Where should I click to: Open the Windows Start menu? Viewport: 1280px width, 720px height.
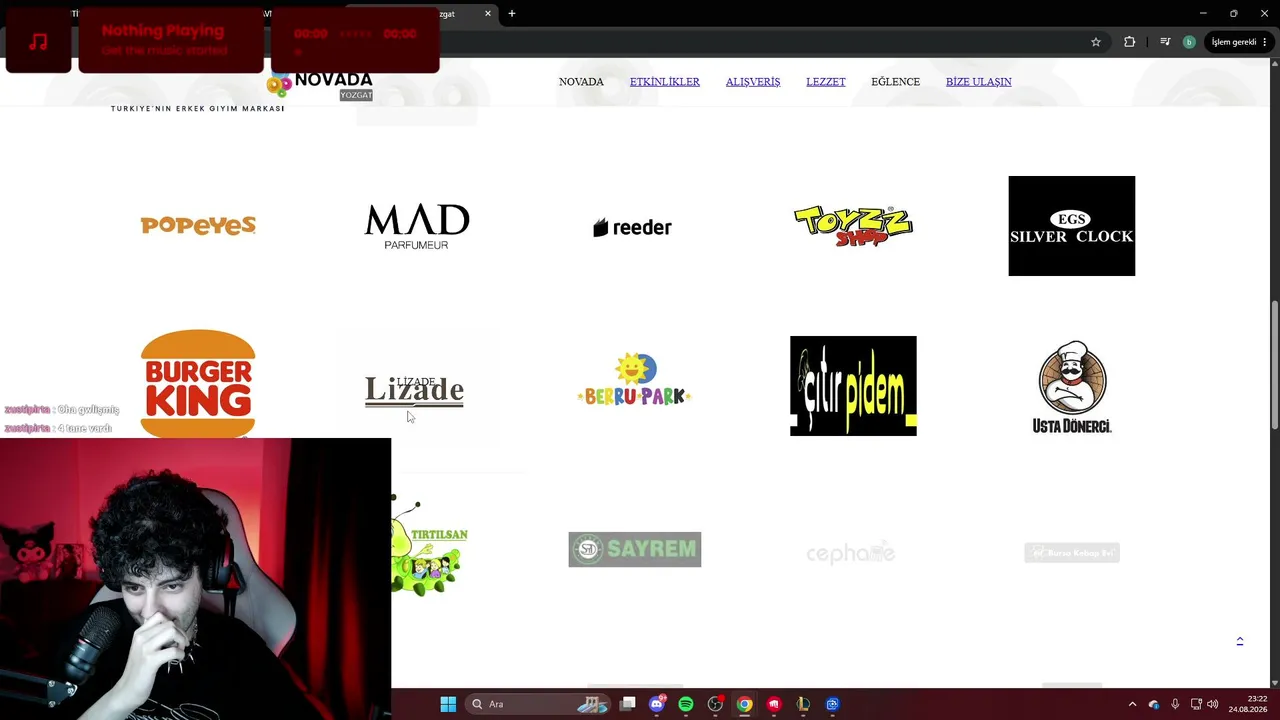tap(448, 704)
